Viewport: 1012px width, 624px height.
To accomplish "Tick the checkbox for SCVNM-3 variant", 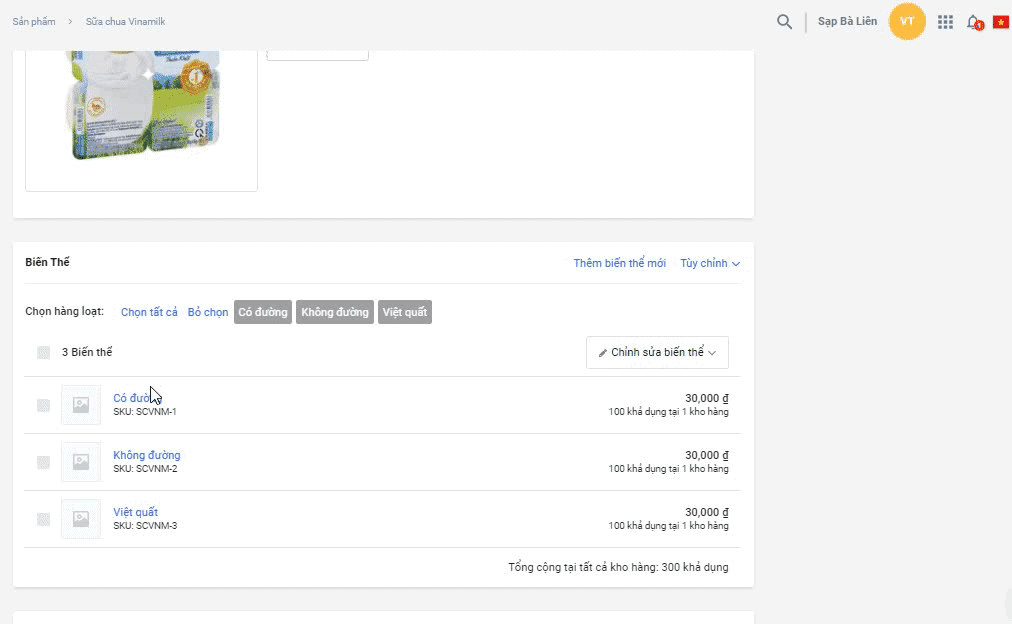I will click(x=43, y=519).
